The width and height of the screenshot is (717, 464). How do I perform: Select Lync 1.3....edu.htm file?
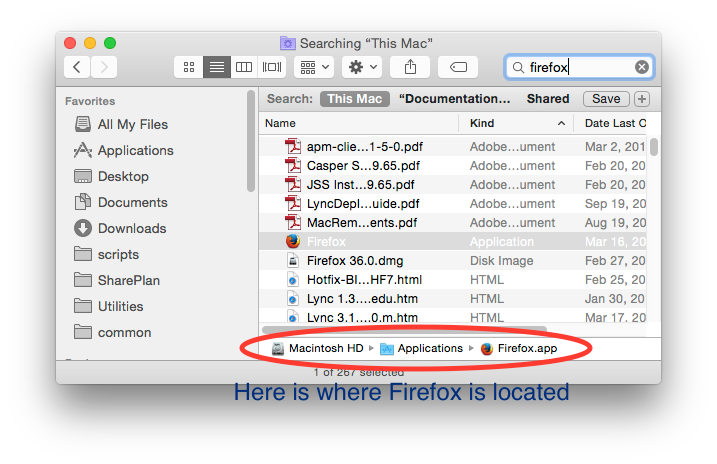tap(453, 299)
